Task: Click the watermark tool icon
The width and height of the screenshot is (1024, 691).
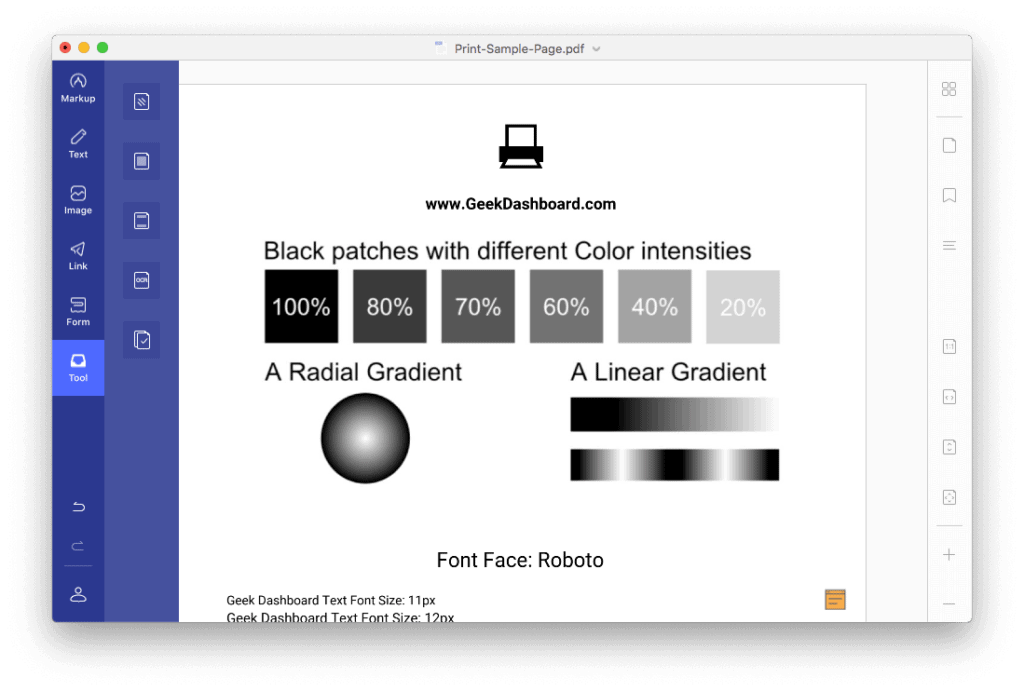Action: (x=142, y=101)
